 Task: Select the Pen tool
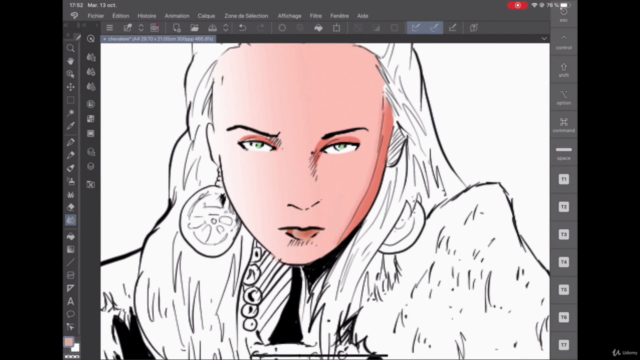point(71,142)
